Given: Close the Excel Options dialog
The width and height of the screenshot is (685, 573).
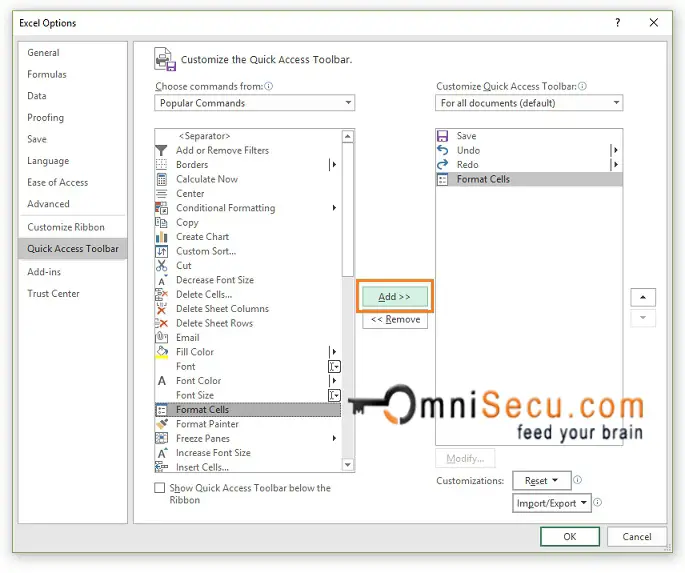Looking at the screenshot, I should (x=654, y=22).
